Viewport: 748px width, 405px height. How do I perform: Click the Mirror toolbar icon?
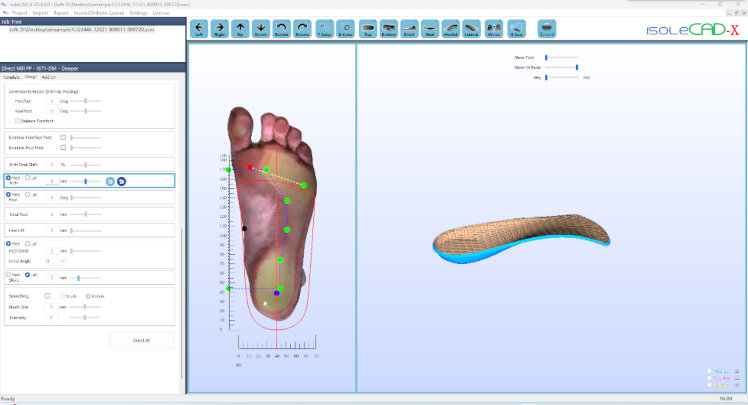[x=494, y=29]
